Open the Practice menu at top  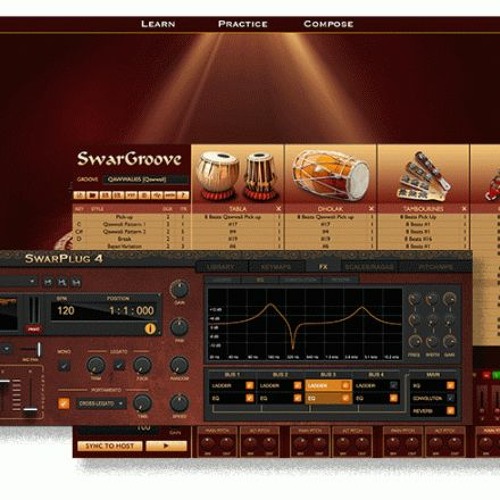coord(243,24)
